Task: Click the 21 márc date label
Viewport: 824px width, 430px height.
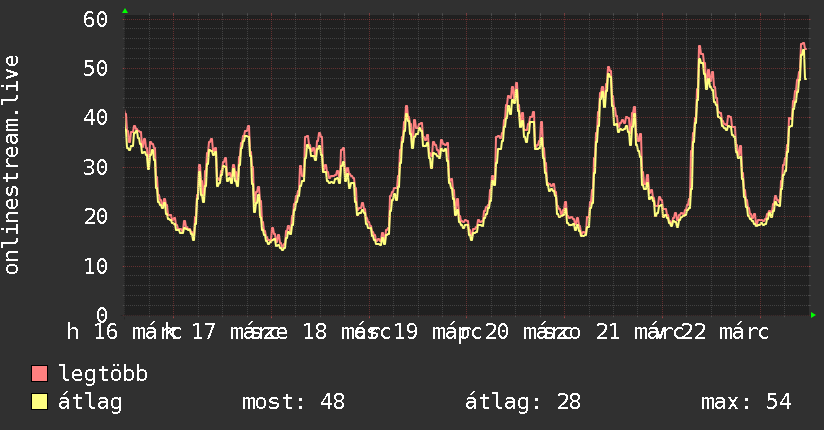Action: tap(639, 332)
